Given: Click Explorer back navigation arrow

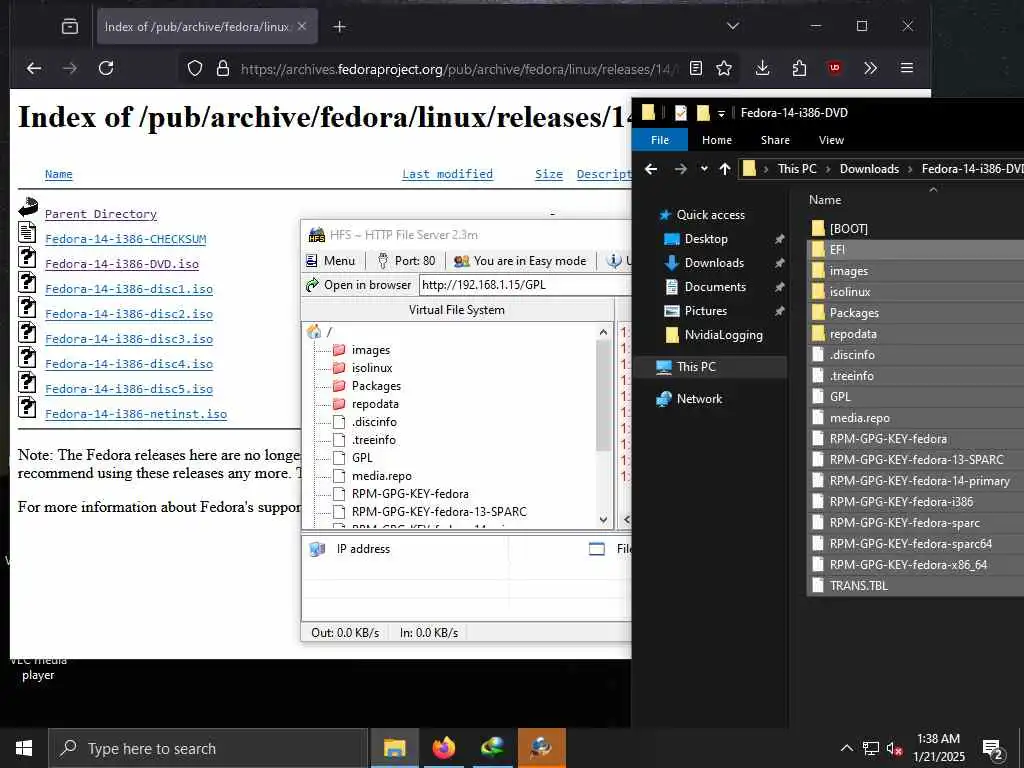Looking at the screenshot, I should (651, 169).
